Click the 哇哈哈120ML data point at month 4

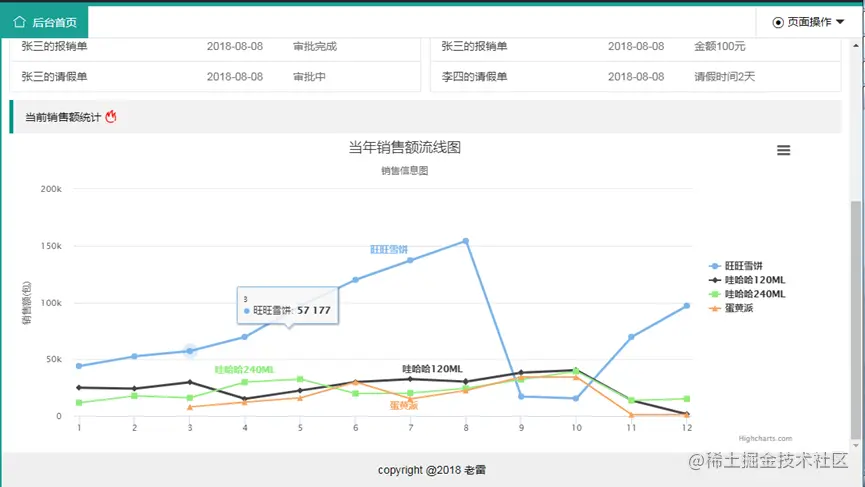(245, 399)
